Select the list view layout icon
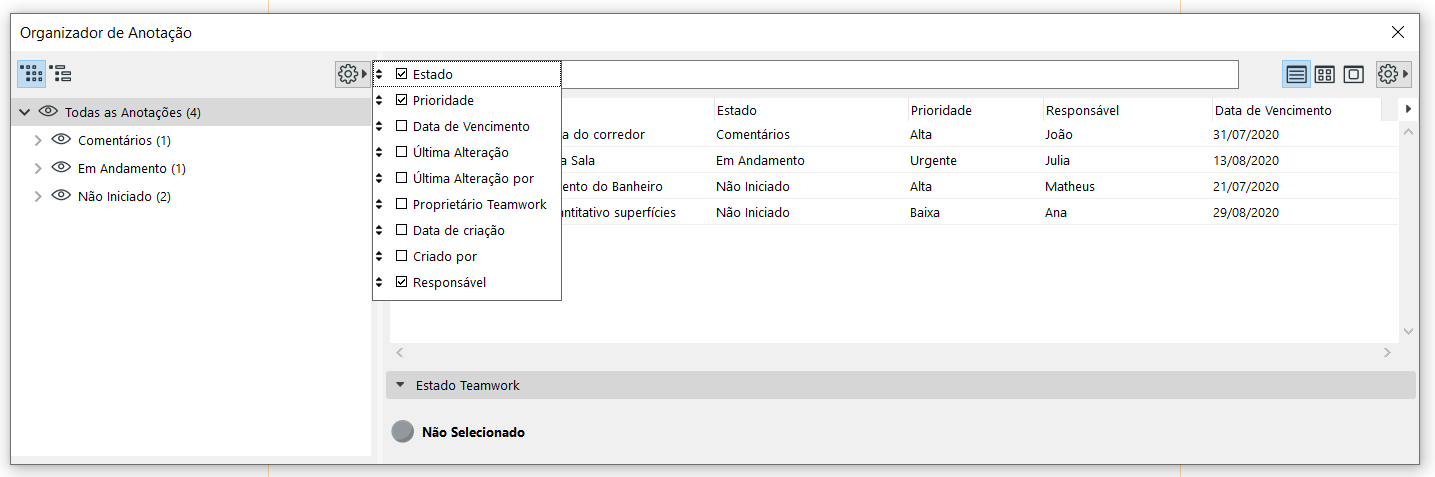This screenshot has height=477, width=1435. click(1296, 74)
